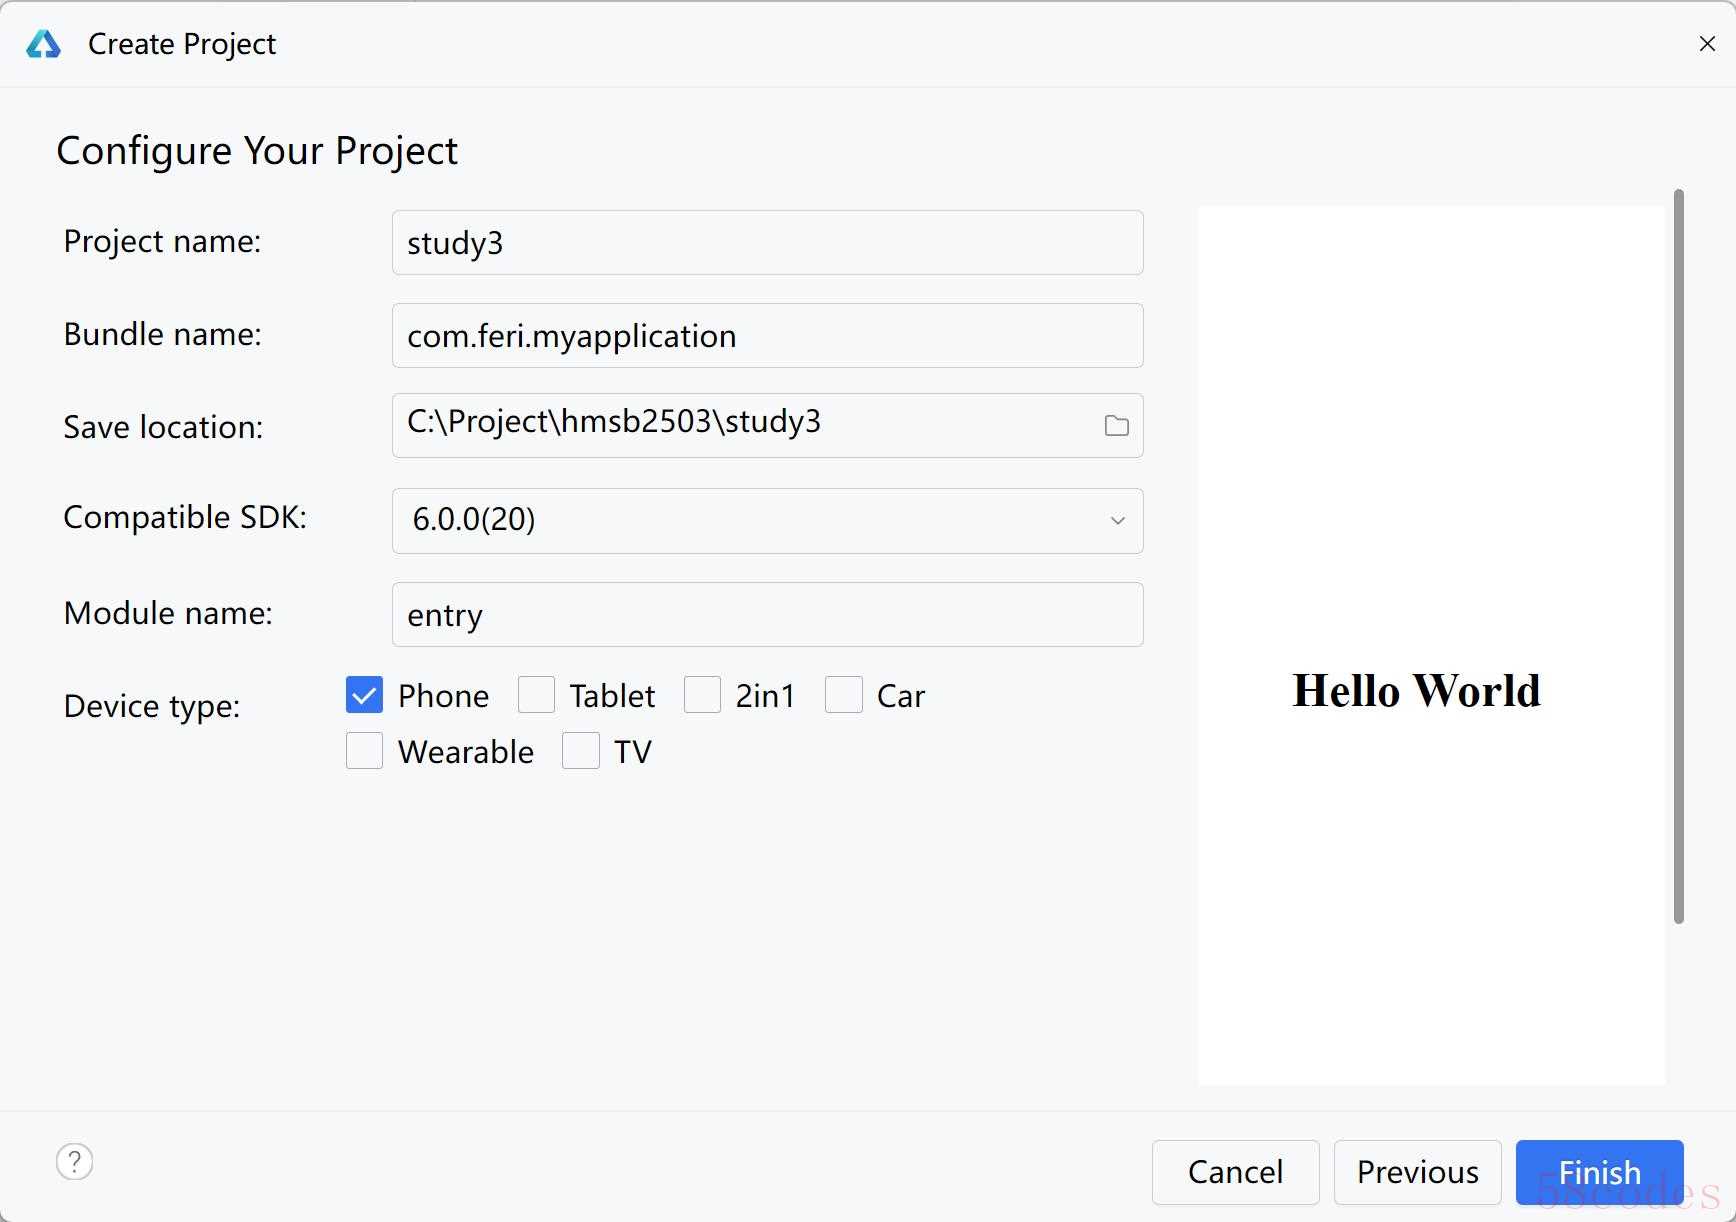Image resolution: width=1736 pixels, height=1222 pixels.
Task: Click the Project name field containing study3
Action: [x=767, y=243]
